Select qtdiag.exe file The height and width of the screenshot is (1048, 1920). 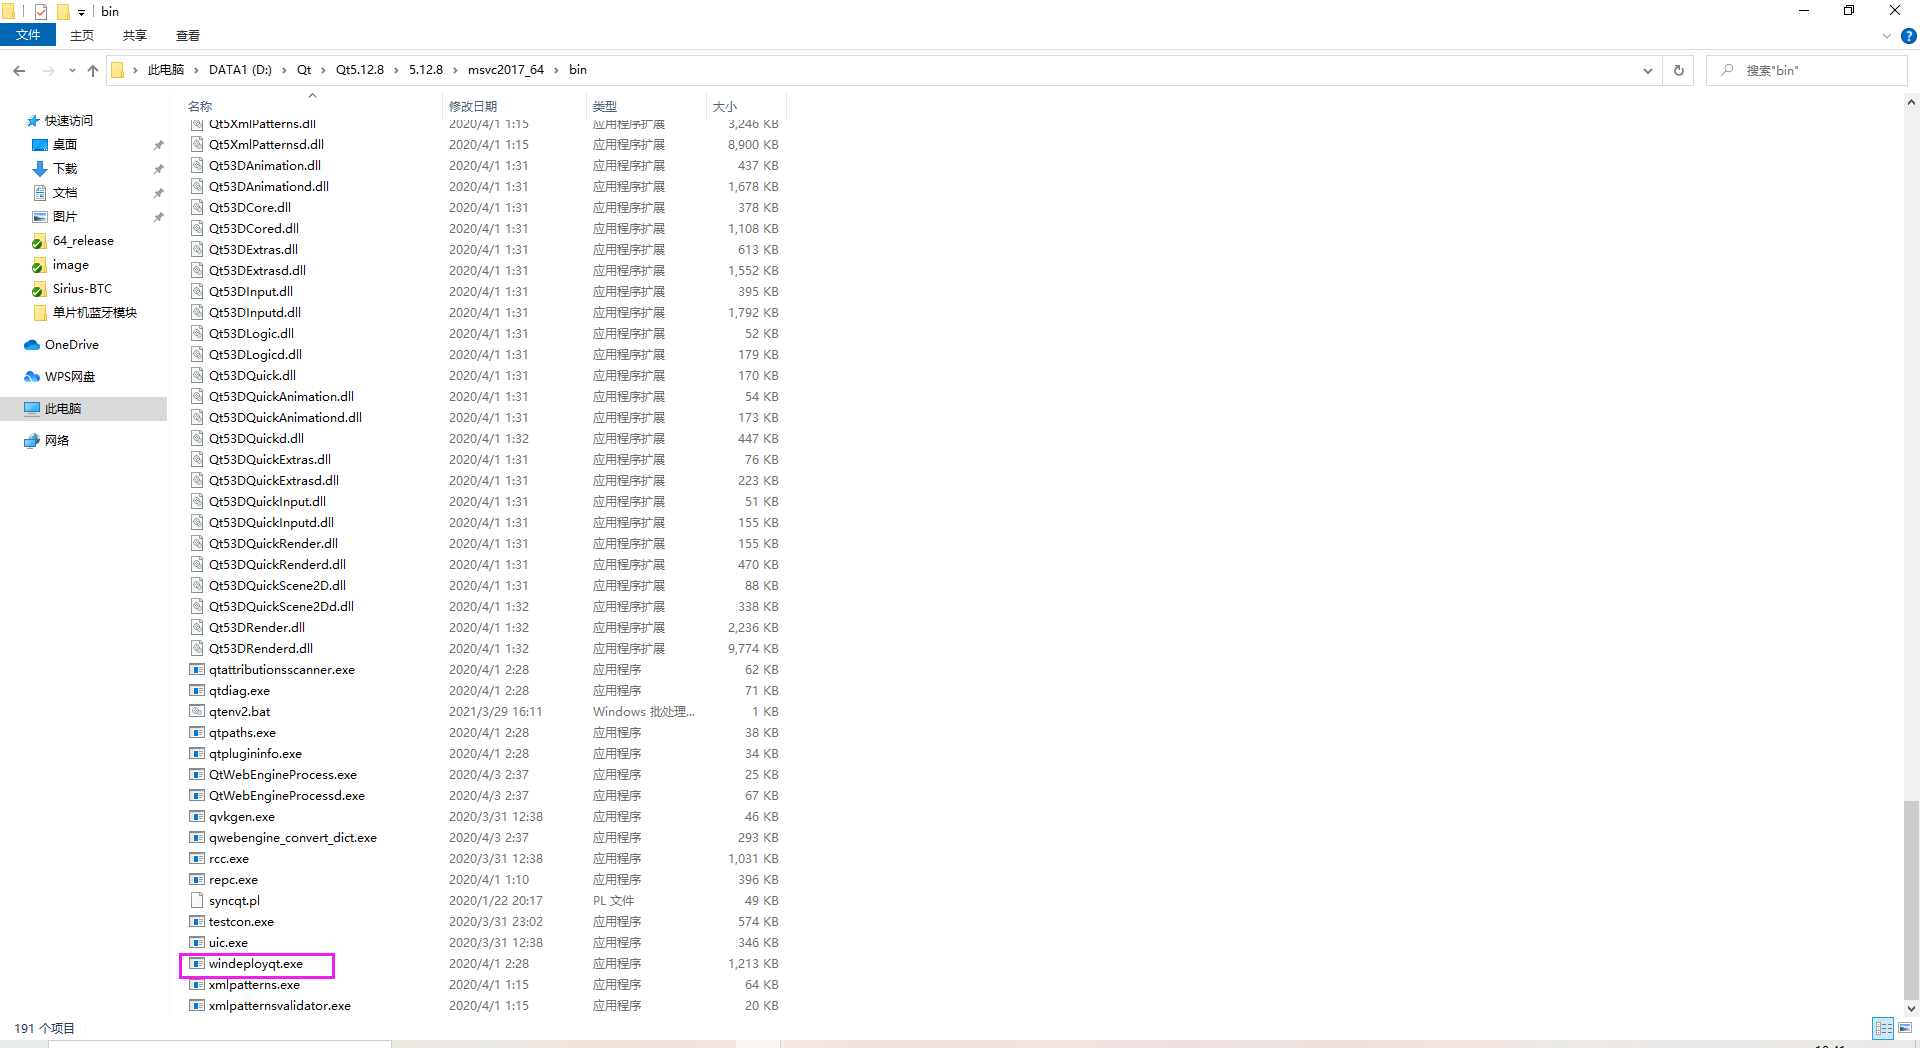[239, 691]
